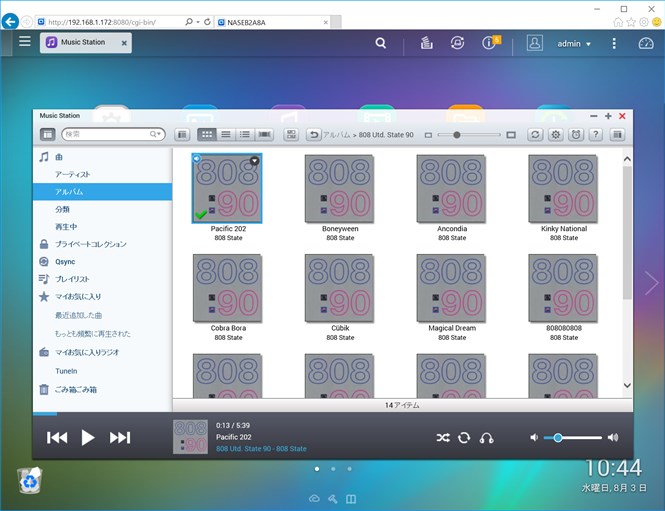665x511 pixels.
Task: Adjust the thumbnail size slider
Action: [x=456, y=135]
